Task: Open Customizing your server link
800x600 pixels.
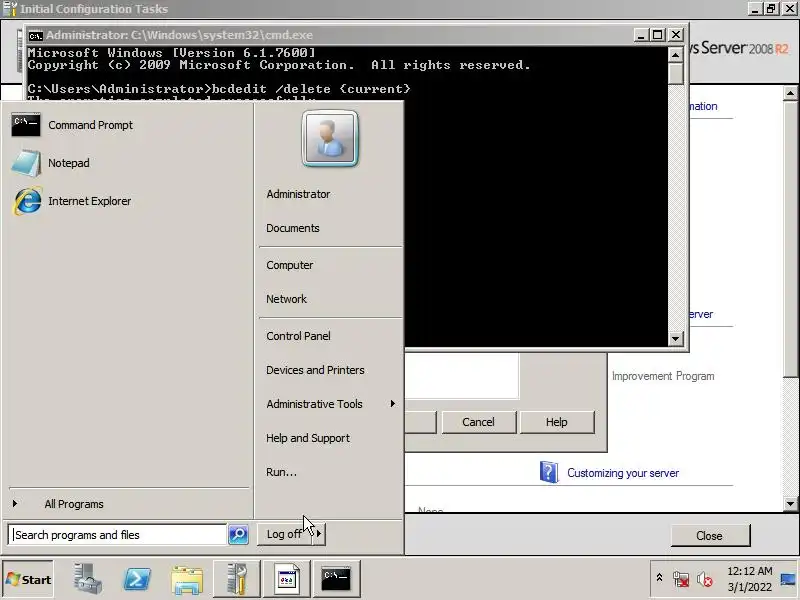Action: [x=623, y=473]
